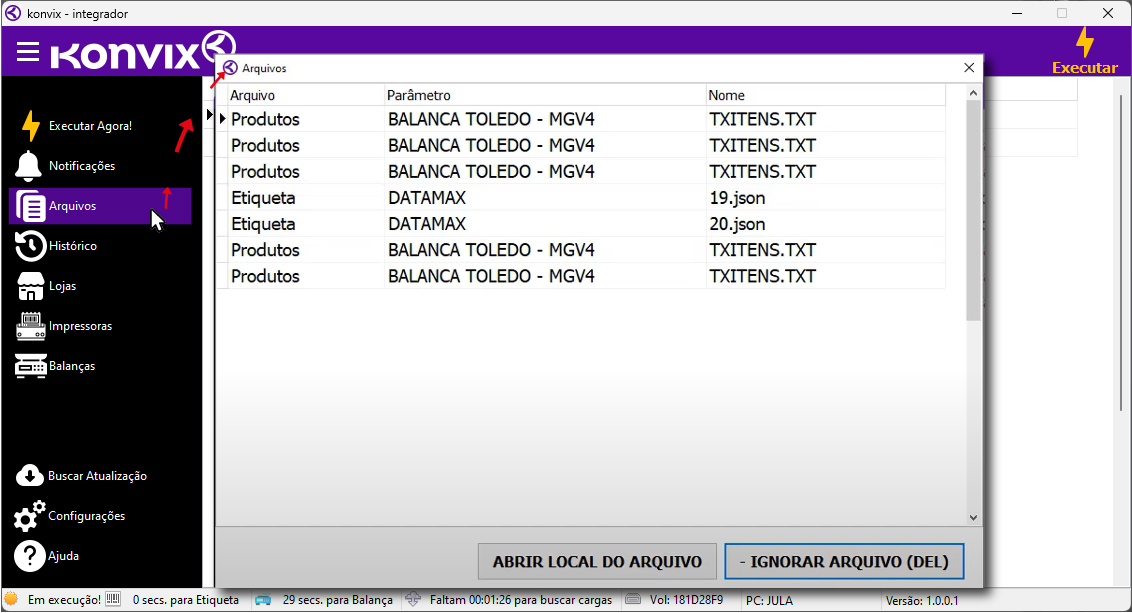Click Ajuda label in sidebar
The height and width of the screenshot is (613, 1132).
click(x=64, y=556)
